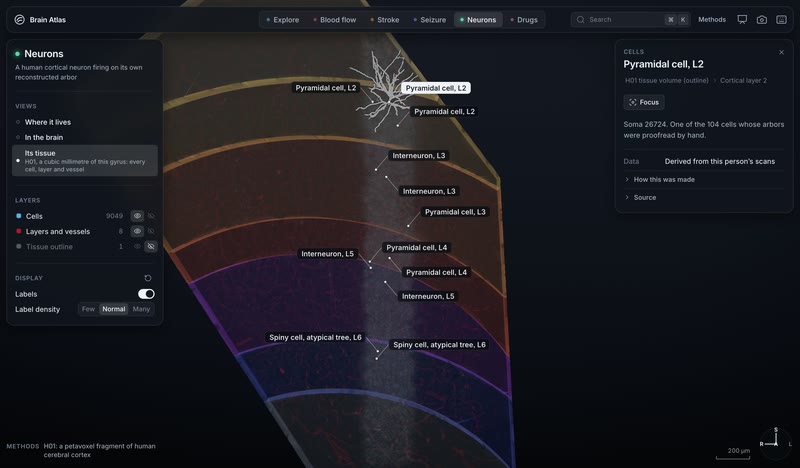This screenshot has width=800, height=468.
Task: Hide Tissue outline with crossed-eye icon
Action: coord(151,247)
